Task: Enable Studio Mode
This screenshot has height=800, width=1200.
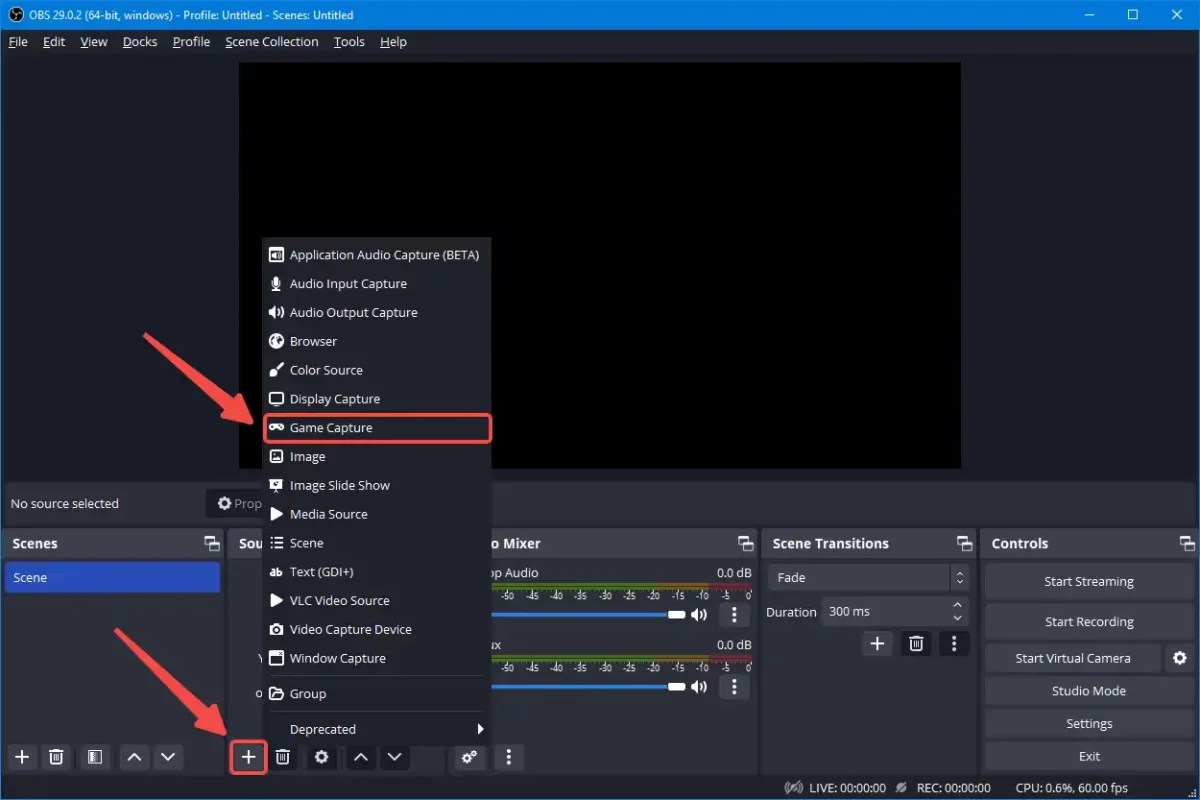Action: 1088,690
